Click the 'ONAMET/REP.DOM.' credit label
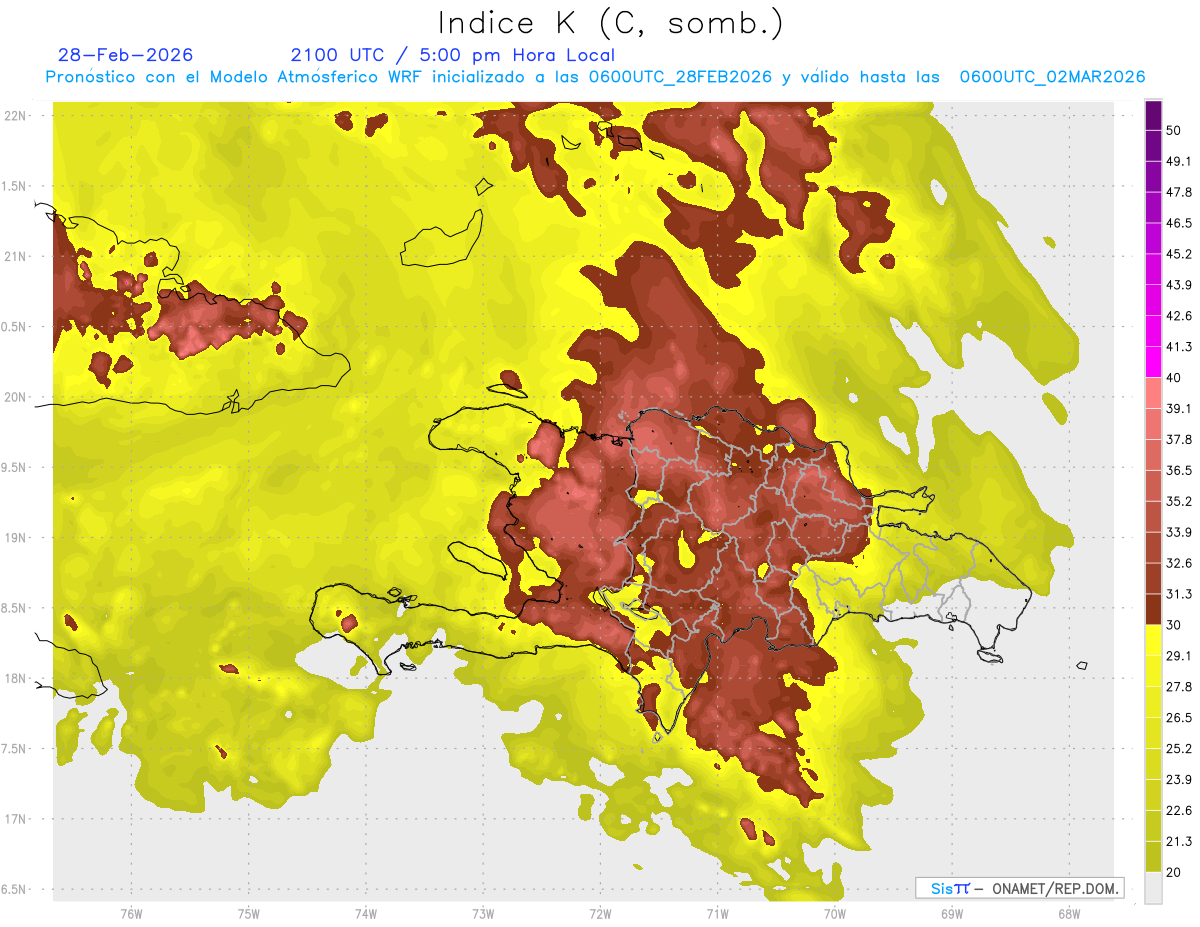The height and width of the screenshot is (927, 1200). (x=1053, y=888)
